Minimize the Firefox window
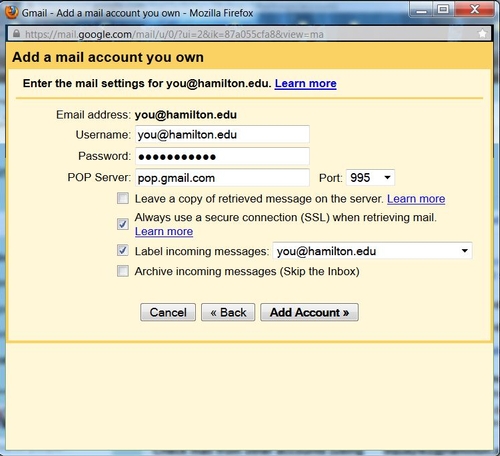 click(x=421, y=10)
